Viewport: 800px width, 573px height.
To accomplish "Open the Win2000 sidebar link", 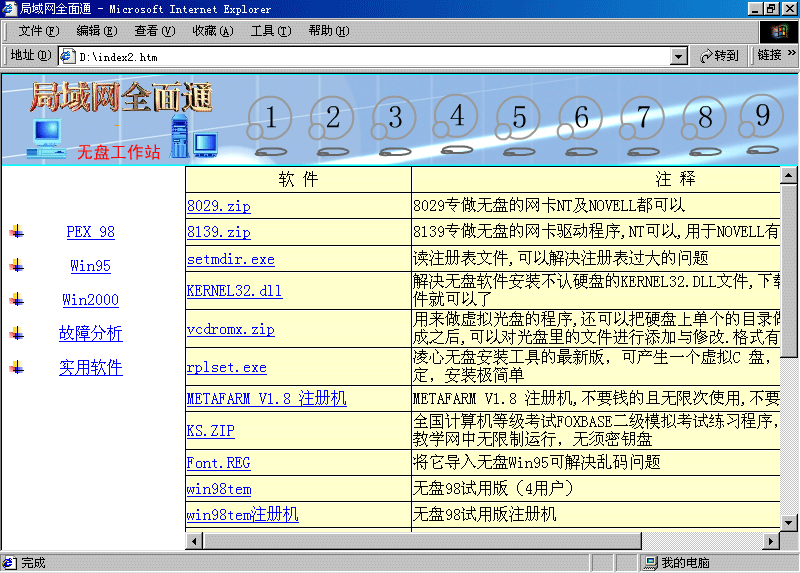I will tap(90, 300).
